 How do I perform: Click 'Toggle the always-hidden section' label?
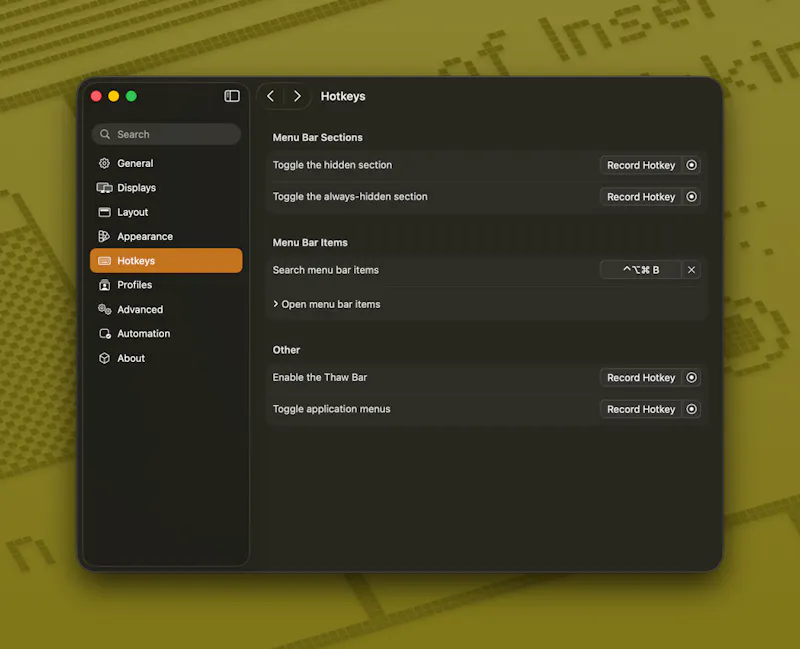point(350,196)
